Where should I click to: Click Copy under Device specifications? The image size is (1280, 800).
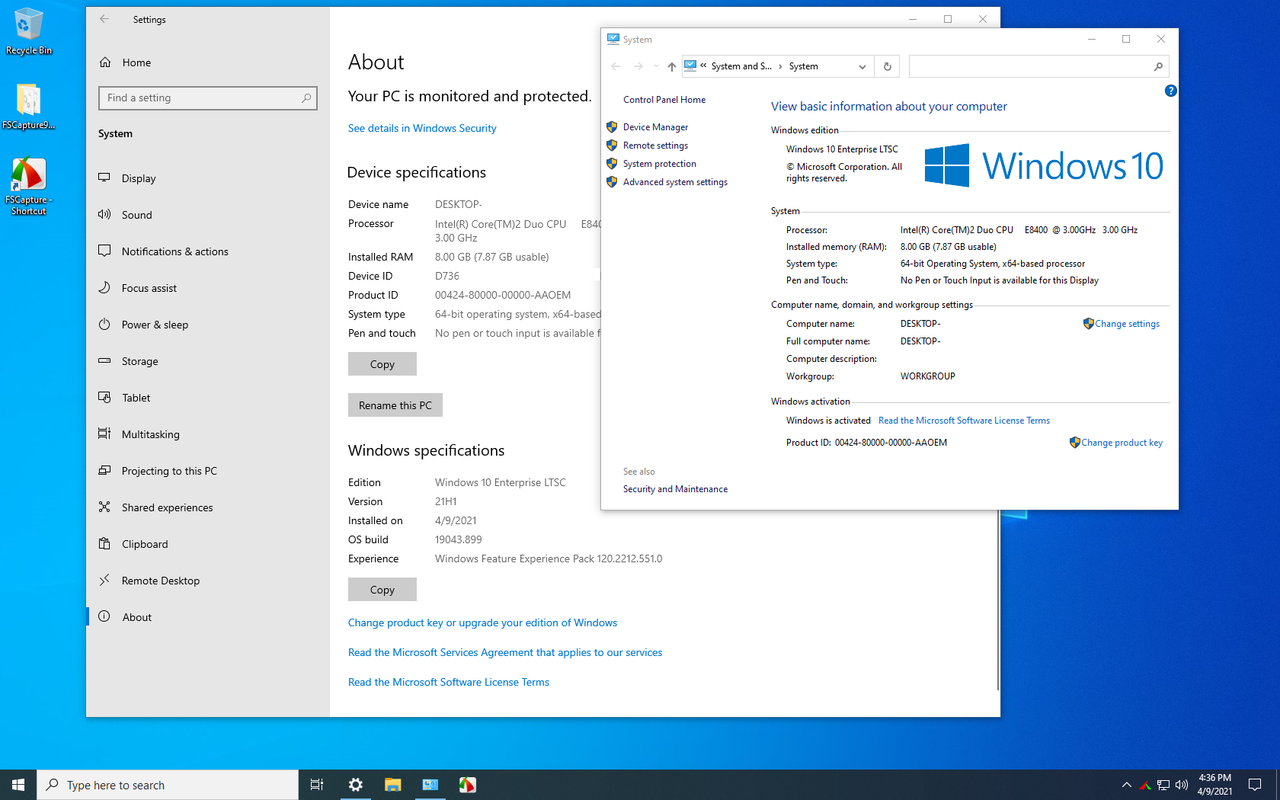point(382,364)
